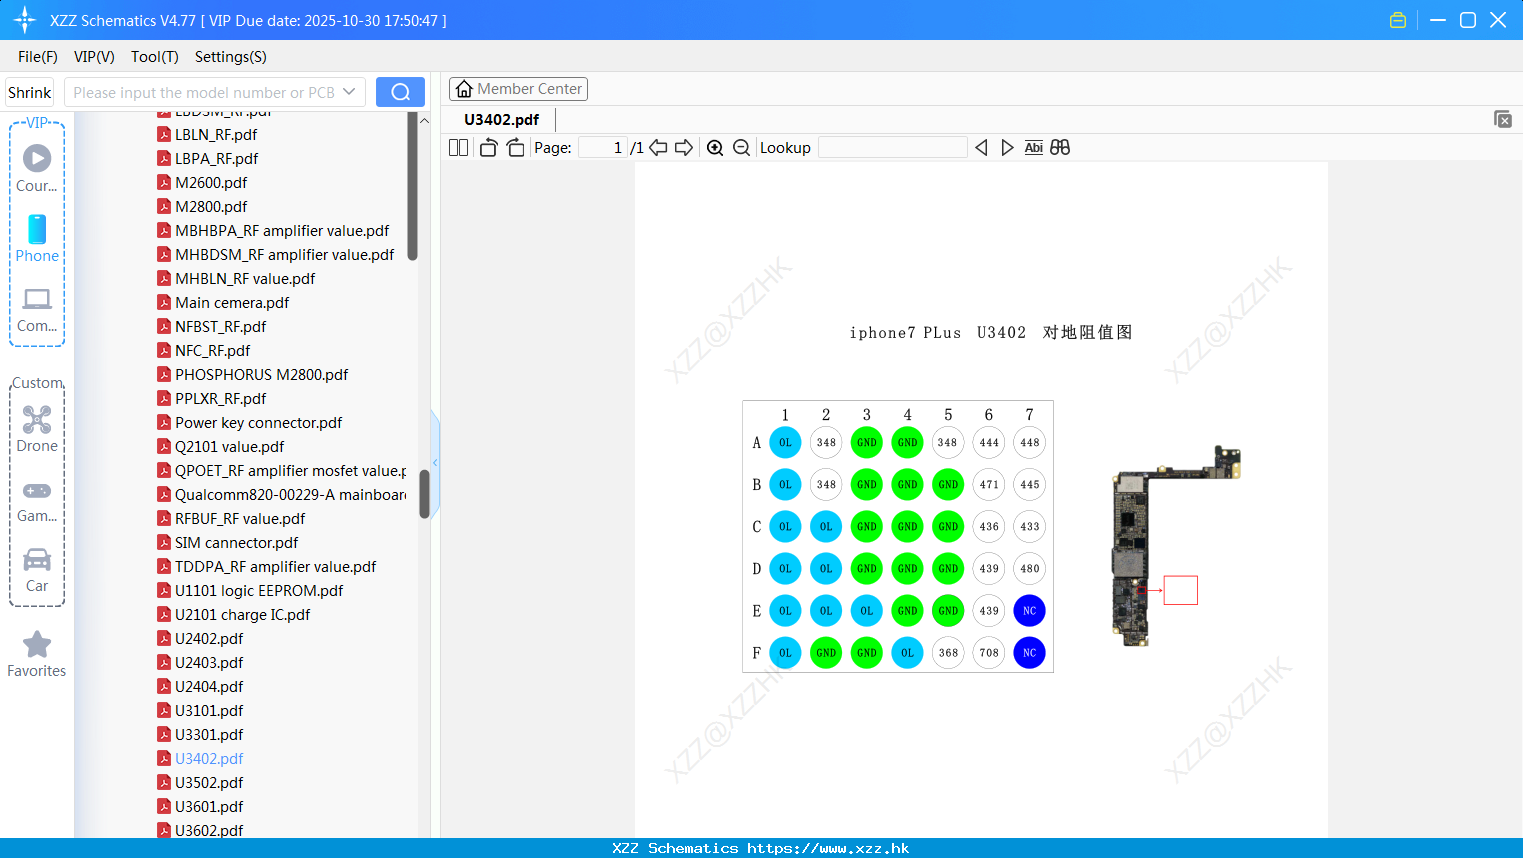Zoom in on the PDF
Viewport: 1523px width, 858px height.
[715, 148]
